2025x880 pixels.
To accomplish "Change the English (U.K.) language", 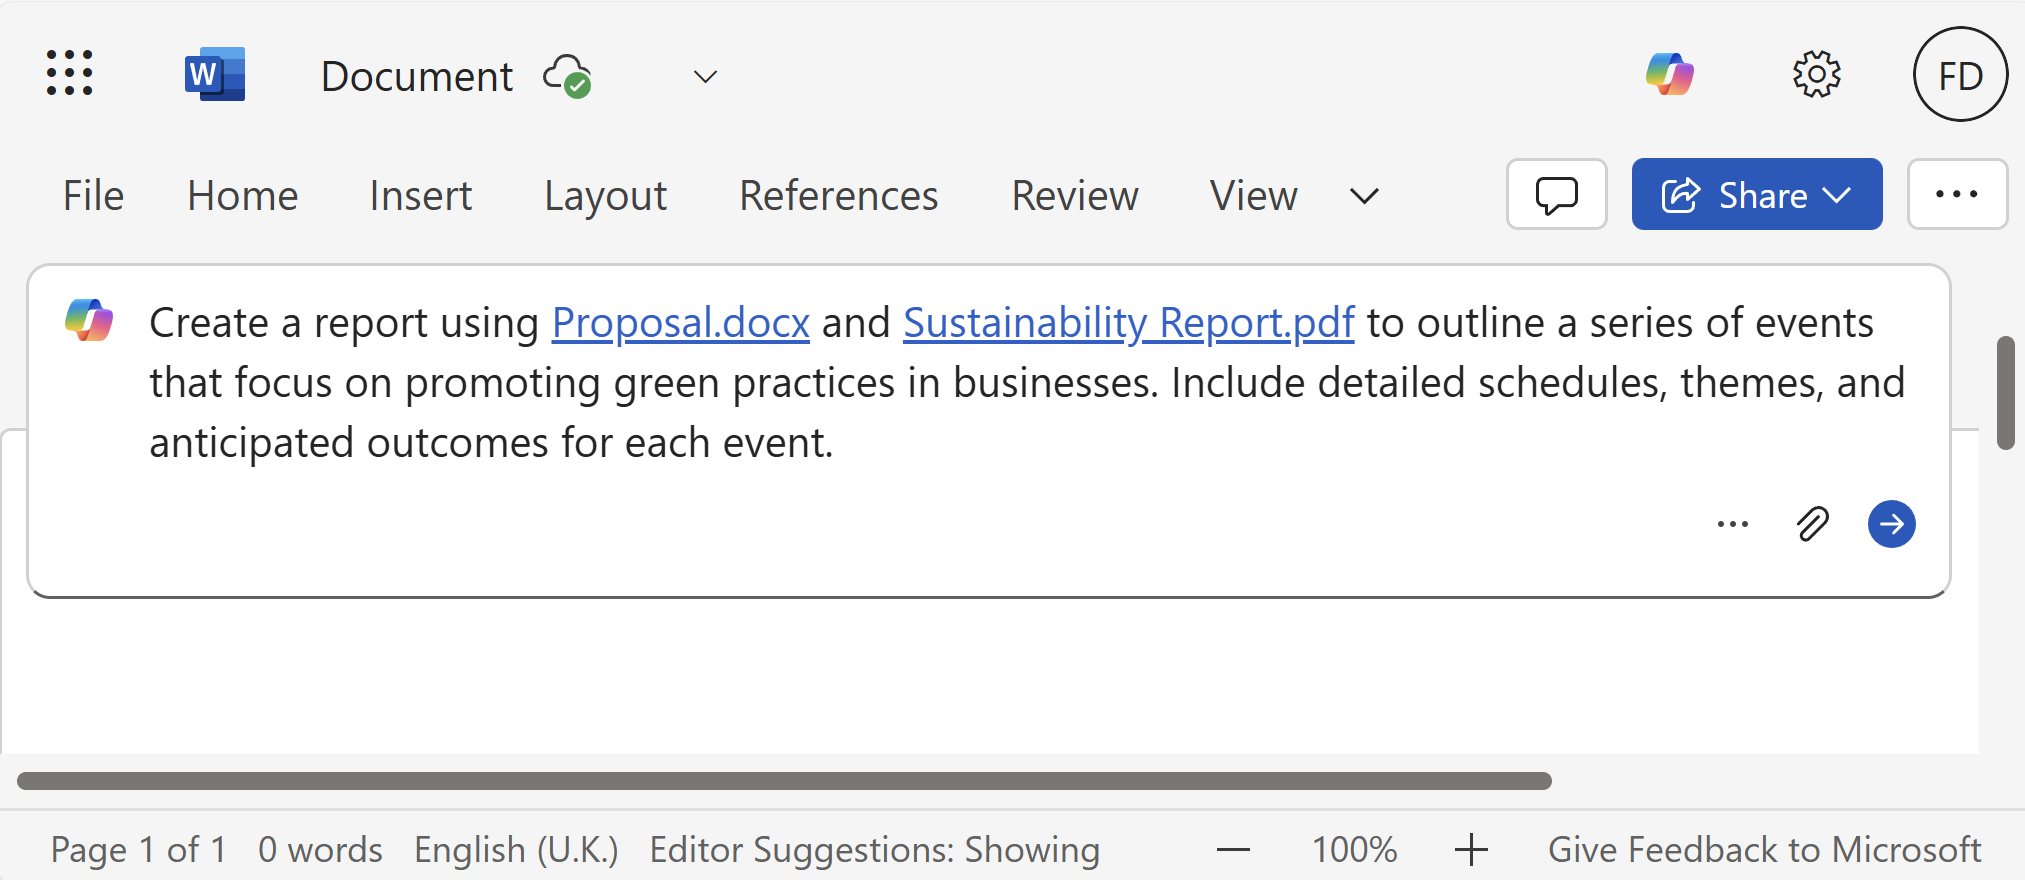I will click(516, 850).
